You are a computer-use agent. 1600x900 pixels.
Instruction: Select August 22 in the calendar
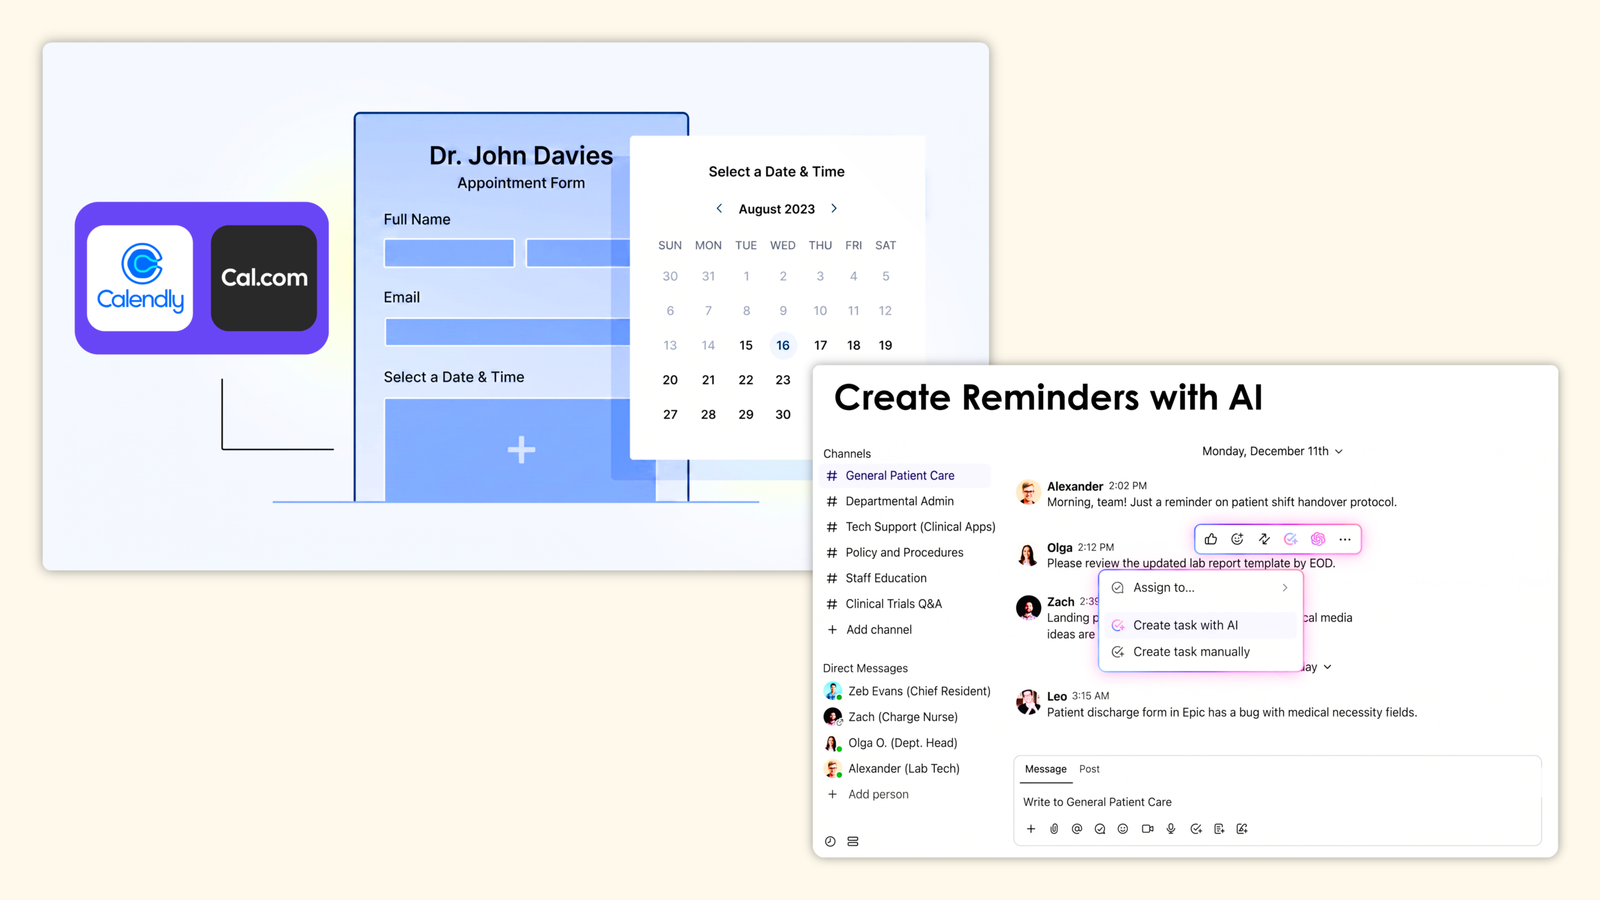click(x=746, y=380)
